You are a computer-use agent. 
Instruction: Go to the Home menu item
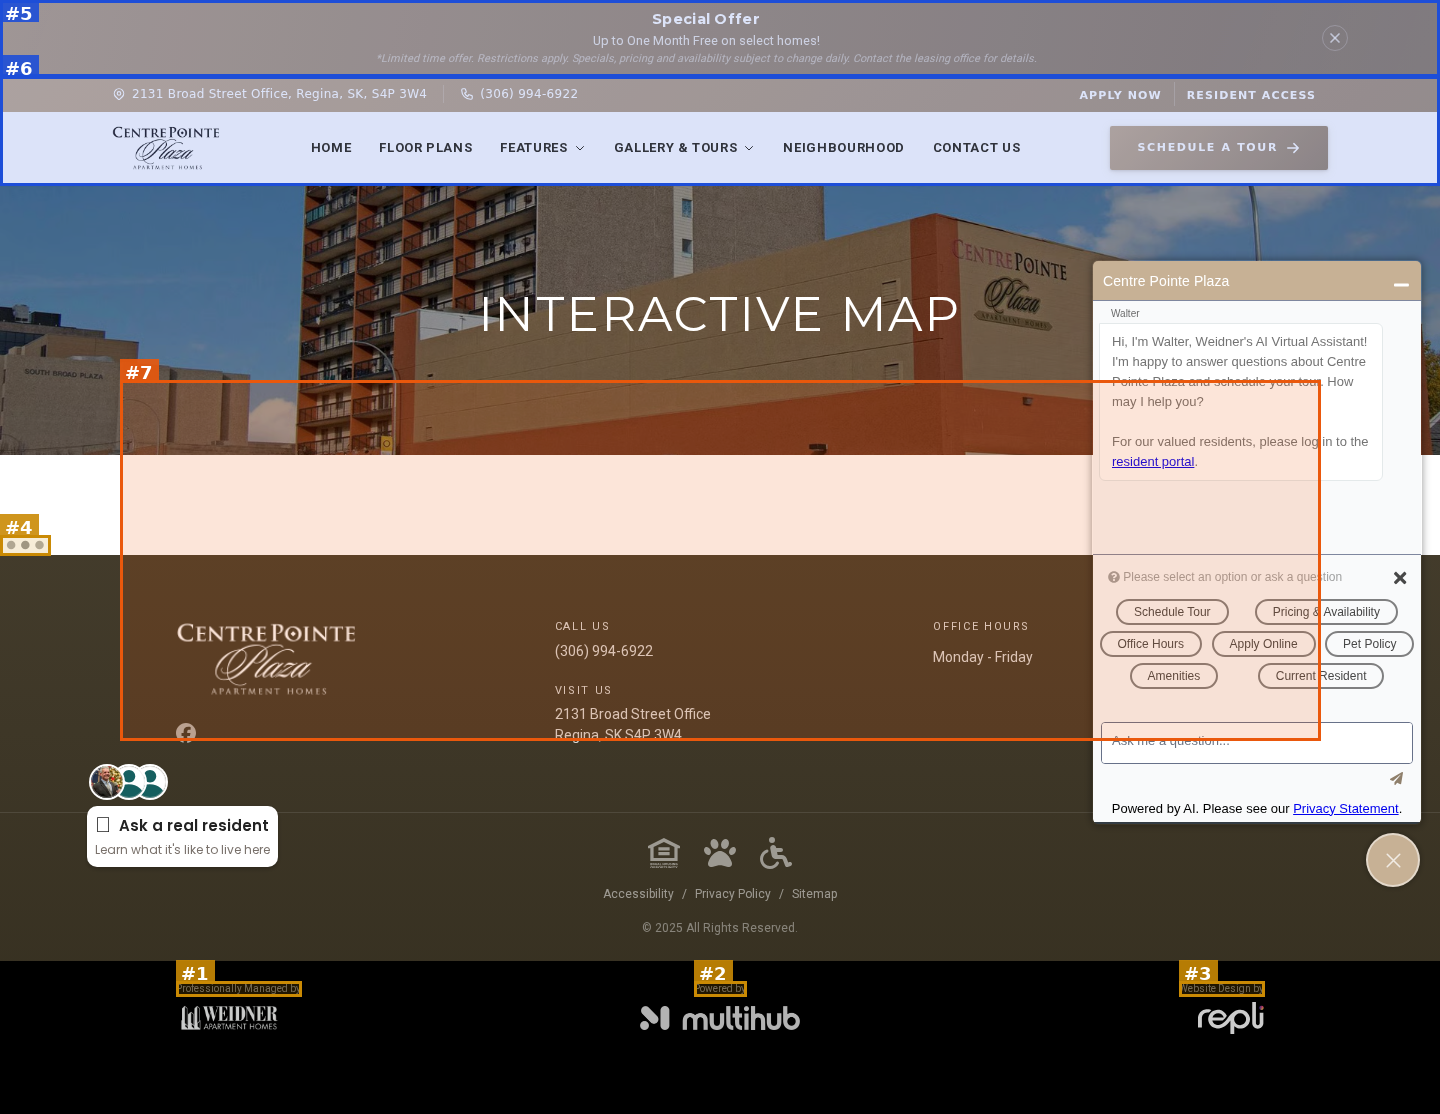331,148
